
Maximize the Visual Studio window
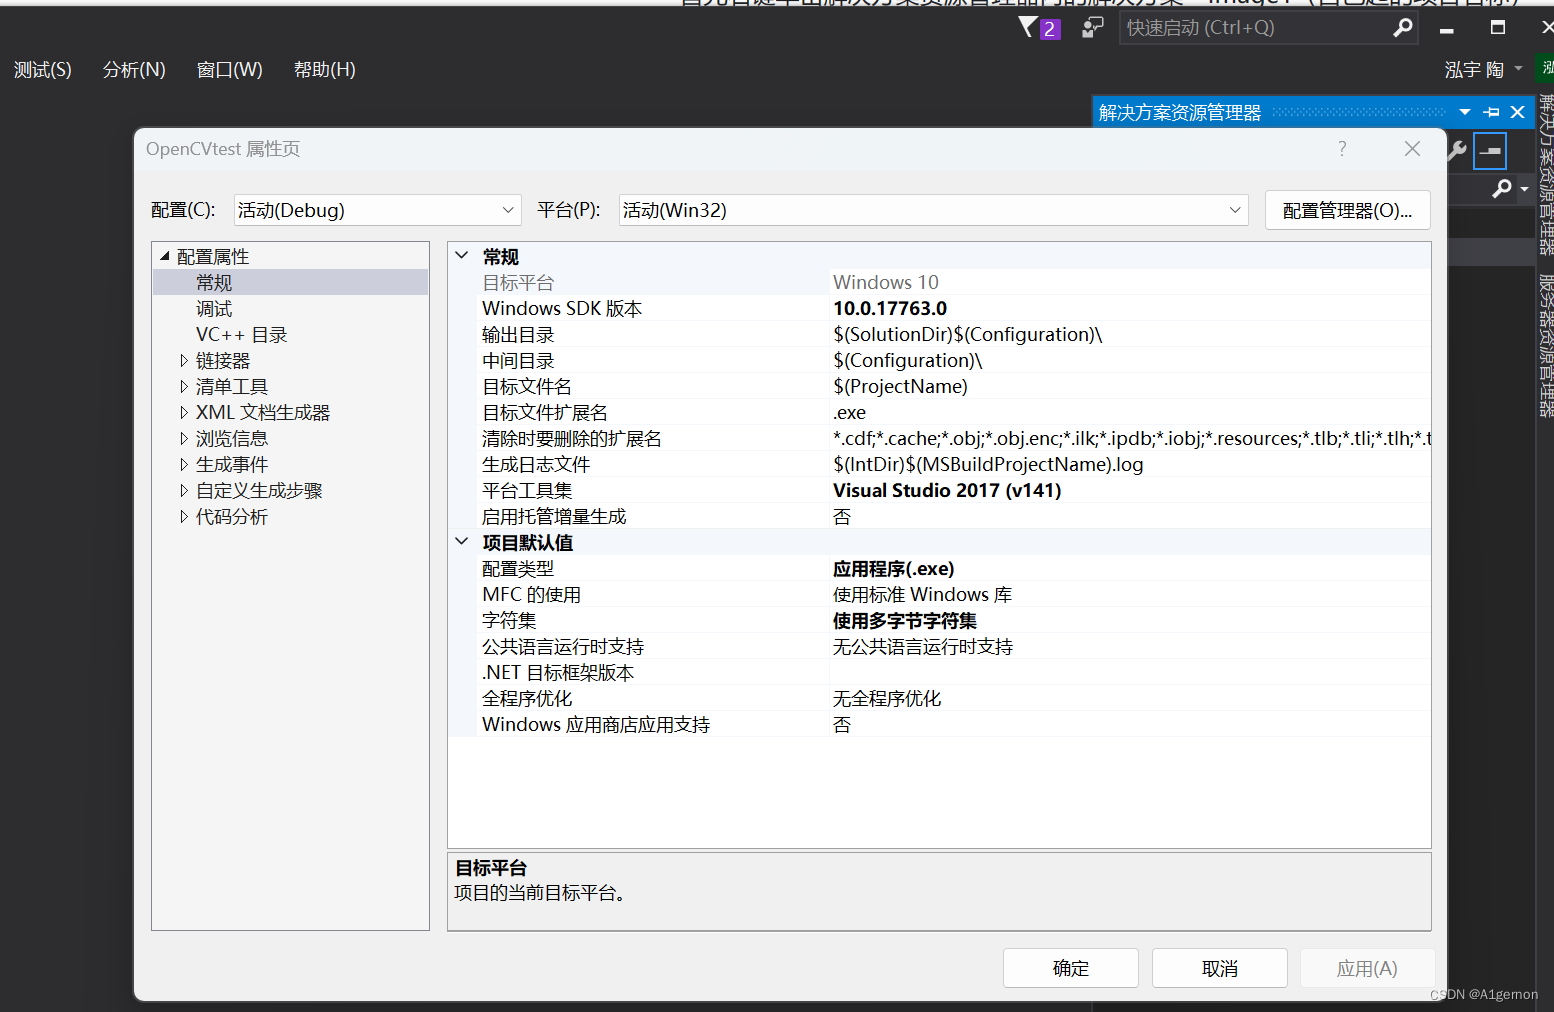click(1497, 27)
